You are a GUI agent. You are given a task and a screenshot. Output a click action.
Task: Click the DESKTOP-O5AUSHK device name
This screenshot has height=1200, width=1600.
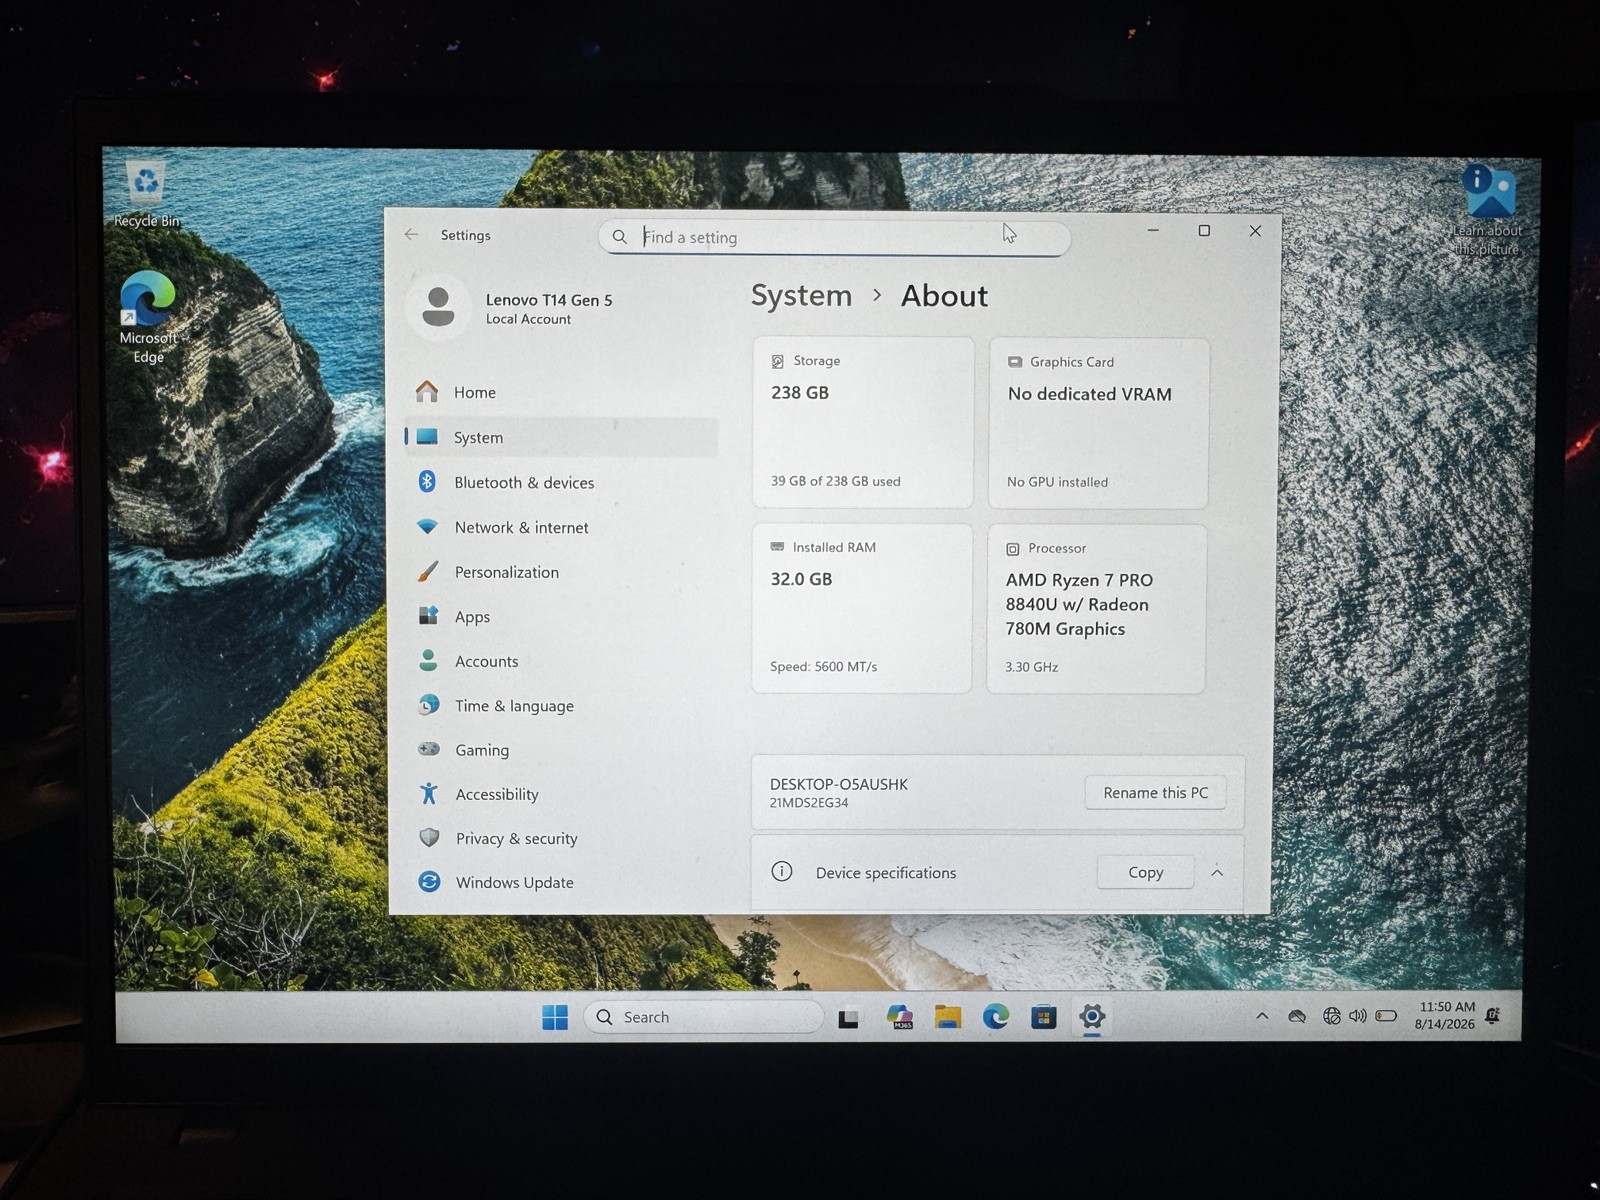coord(839,784)
